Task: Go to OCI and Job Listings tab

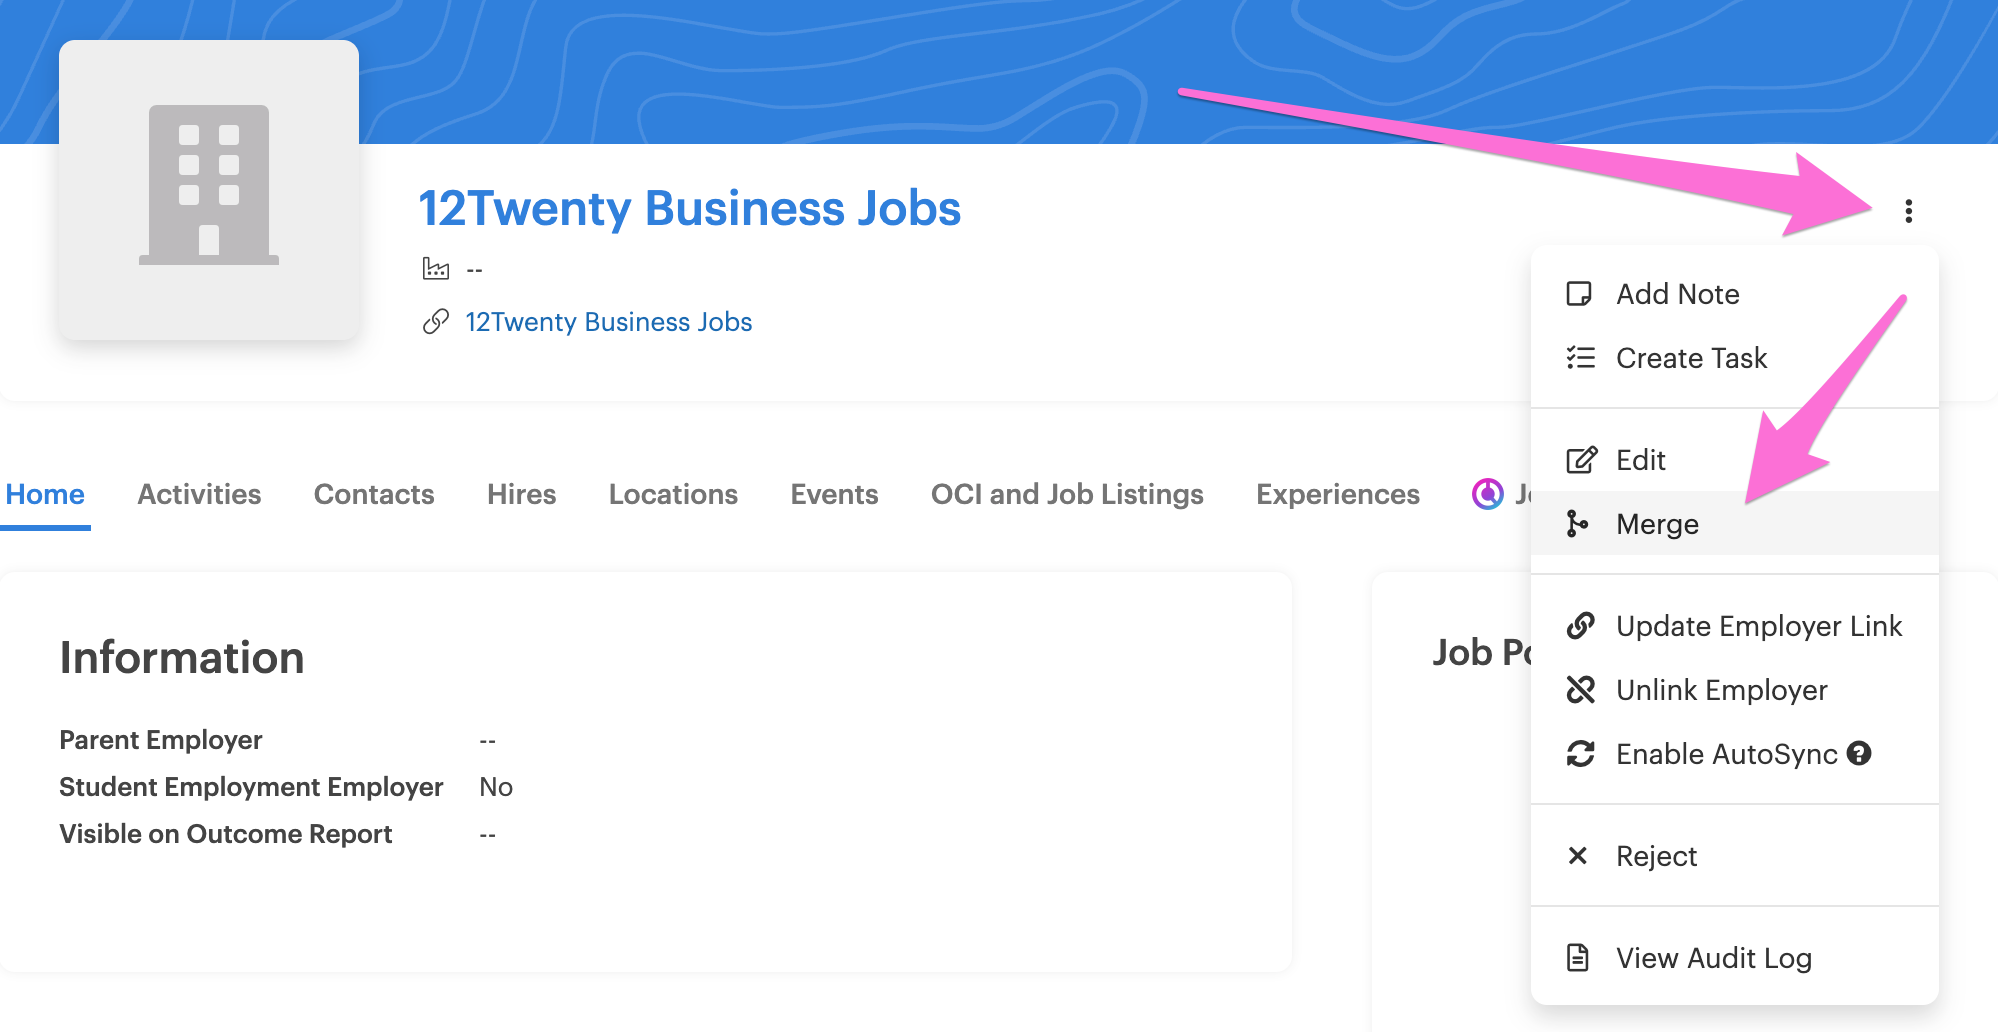Action: [1067, 494]
